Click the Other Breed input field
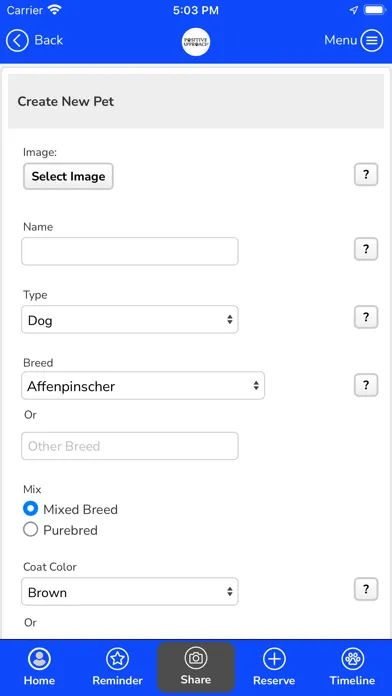 (x=130, y=446)
